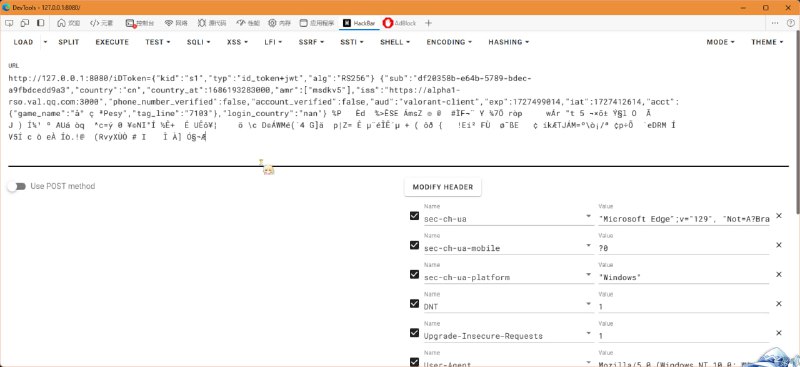Image resolution: width=800 pixels, height=367 pixels.
Task: Edit the "Windows" platform value field
Action: [684, 277]
